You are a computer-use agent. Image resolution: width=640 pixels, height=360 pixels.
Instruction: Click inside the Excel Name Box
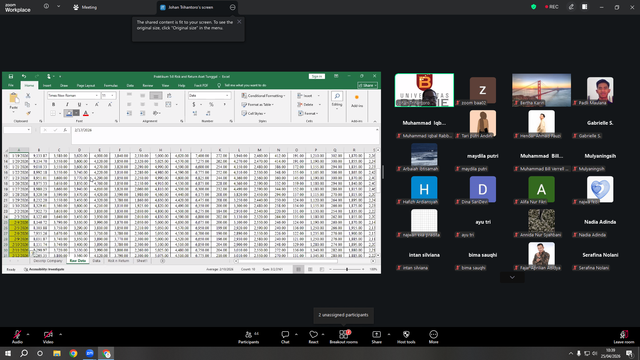pyautogui.click(x=17, y=130)
